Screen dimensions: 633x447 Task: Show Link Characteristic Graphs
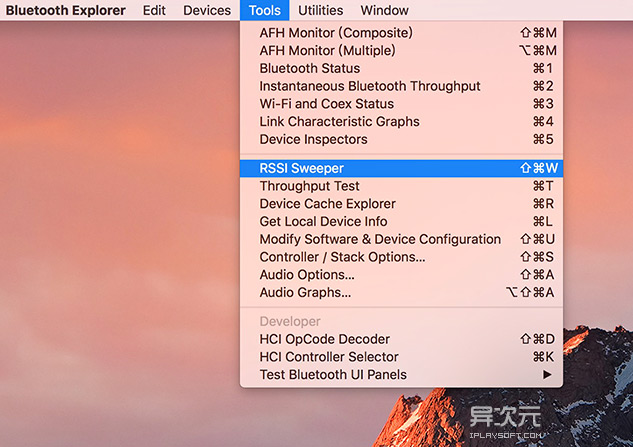tap(339, 122)
